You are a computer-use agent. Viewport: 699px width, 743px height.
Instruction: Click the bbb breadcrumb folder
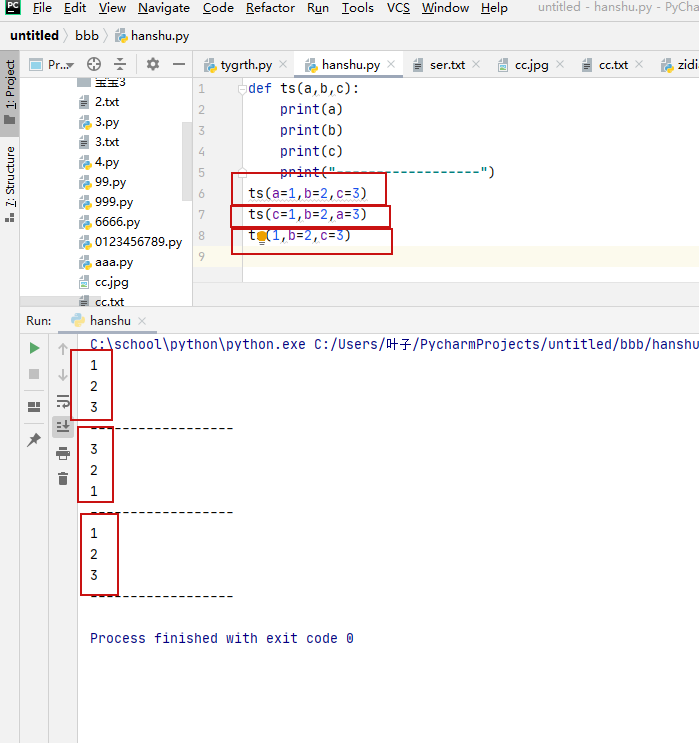[87, 36]
